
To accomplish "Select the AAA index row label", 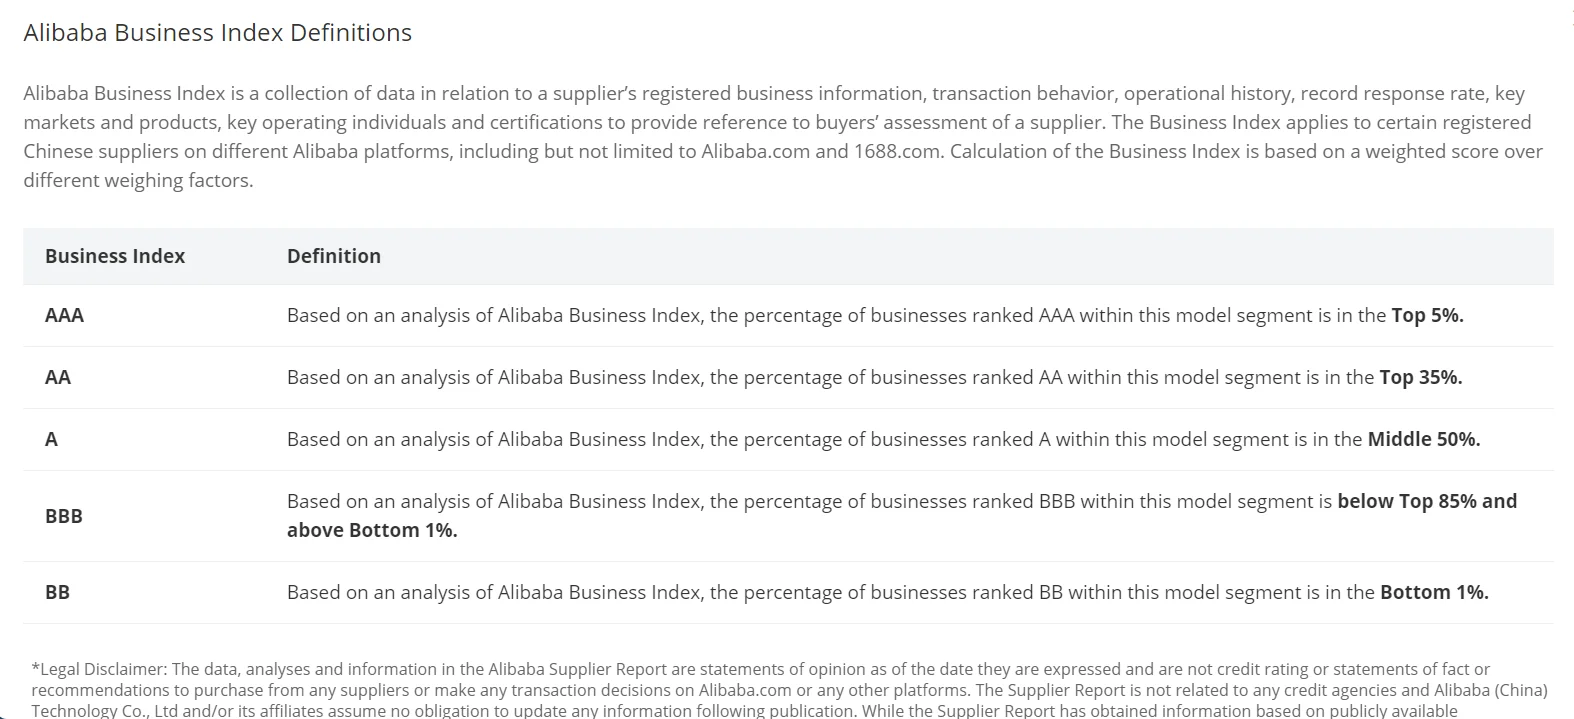I will pyautogui.click(x=64, y=315).
